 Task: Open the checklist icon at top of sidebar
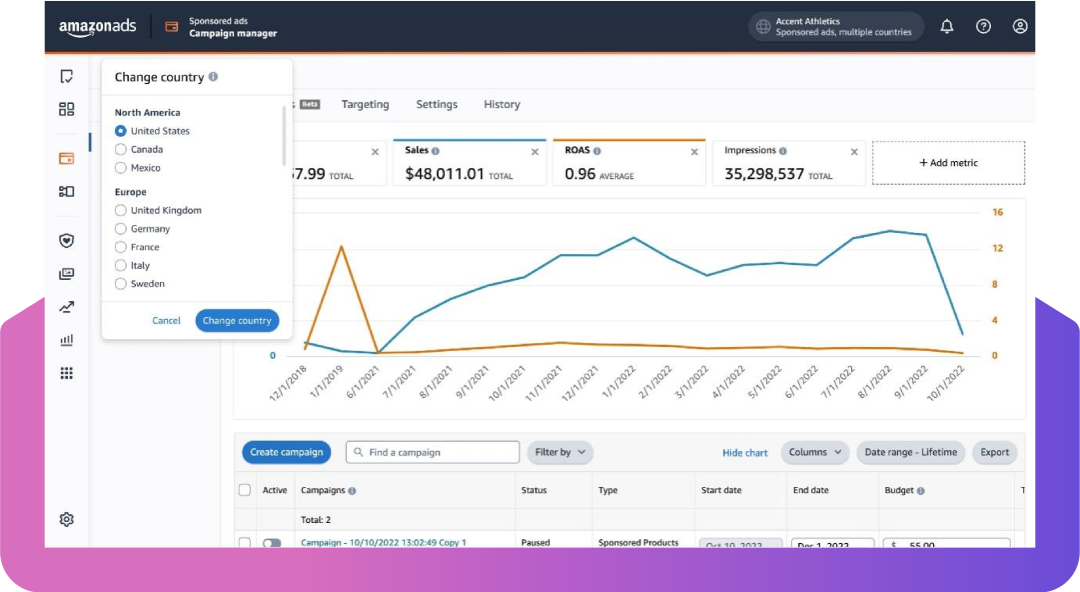pyautogui.click(x=66, y=76)
